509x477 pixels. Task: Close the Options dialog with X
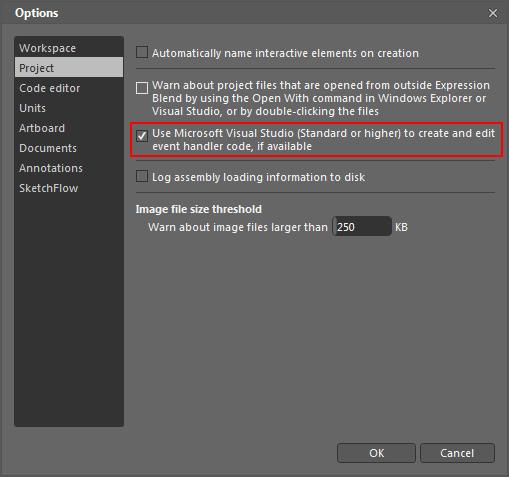point(493,13)
